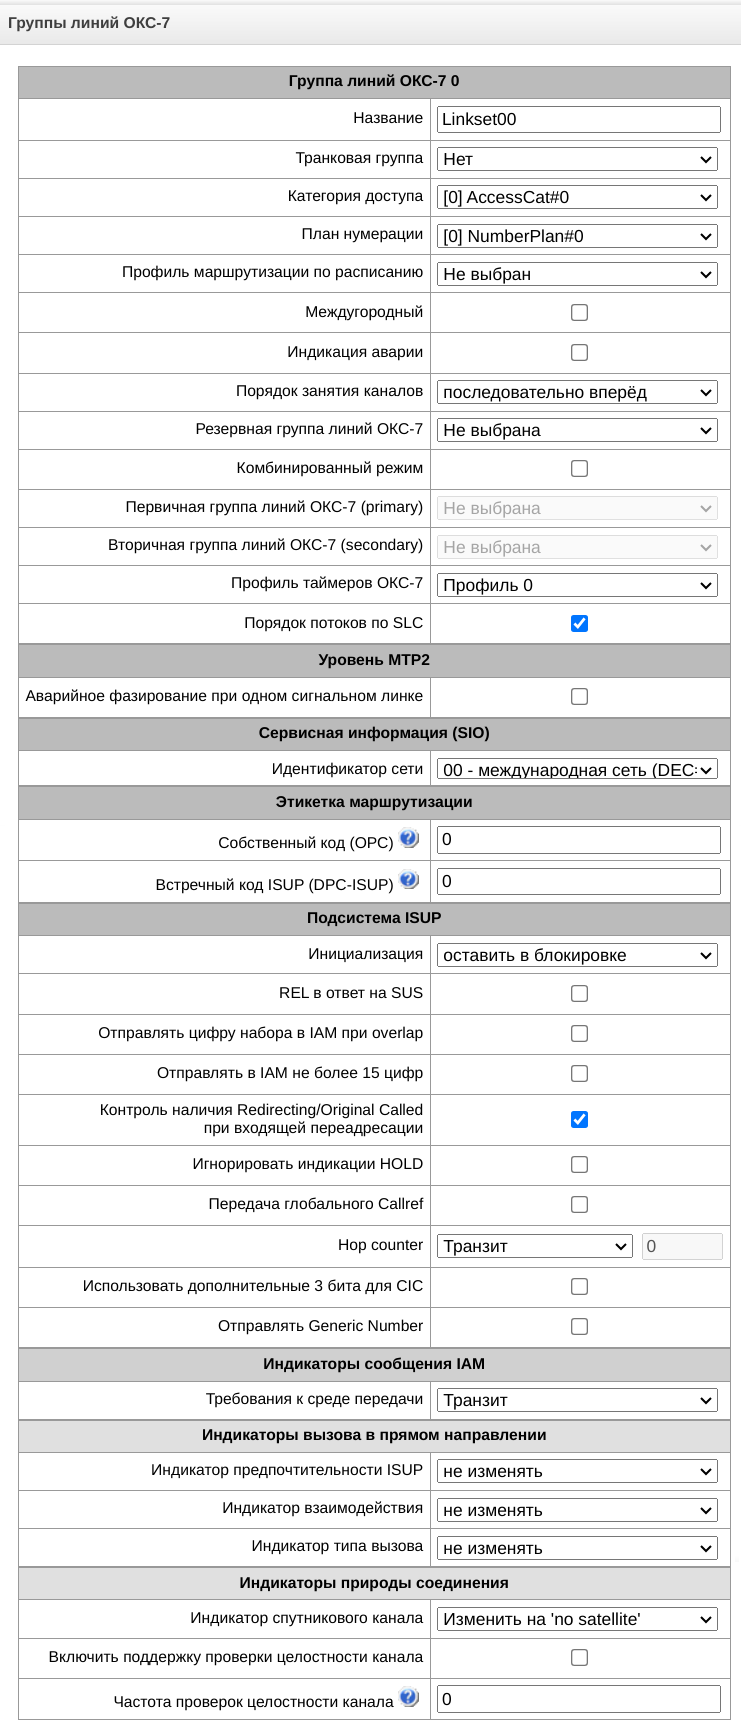Viewport: 741px width, 1730px height.
Task: Click Частота проверок целостности канала input field
Action: [578, 1699]
